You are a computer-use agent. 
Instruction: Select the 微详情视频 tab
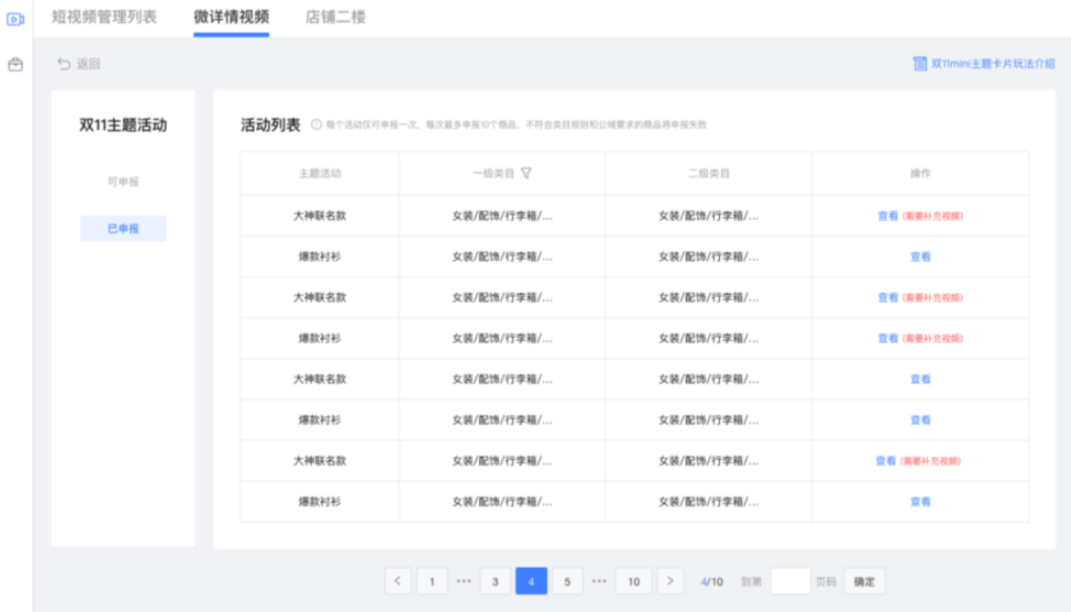[231, 17]
